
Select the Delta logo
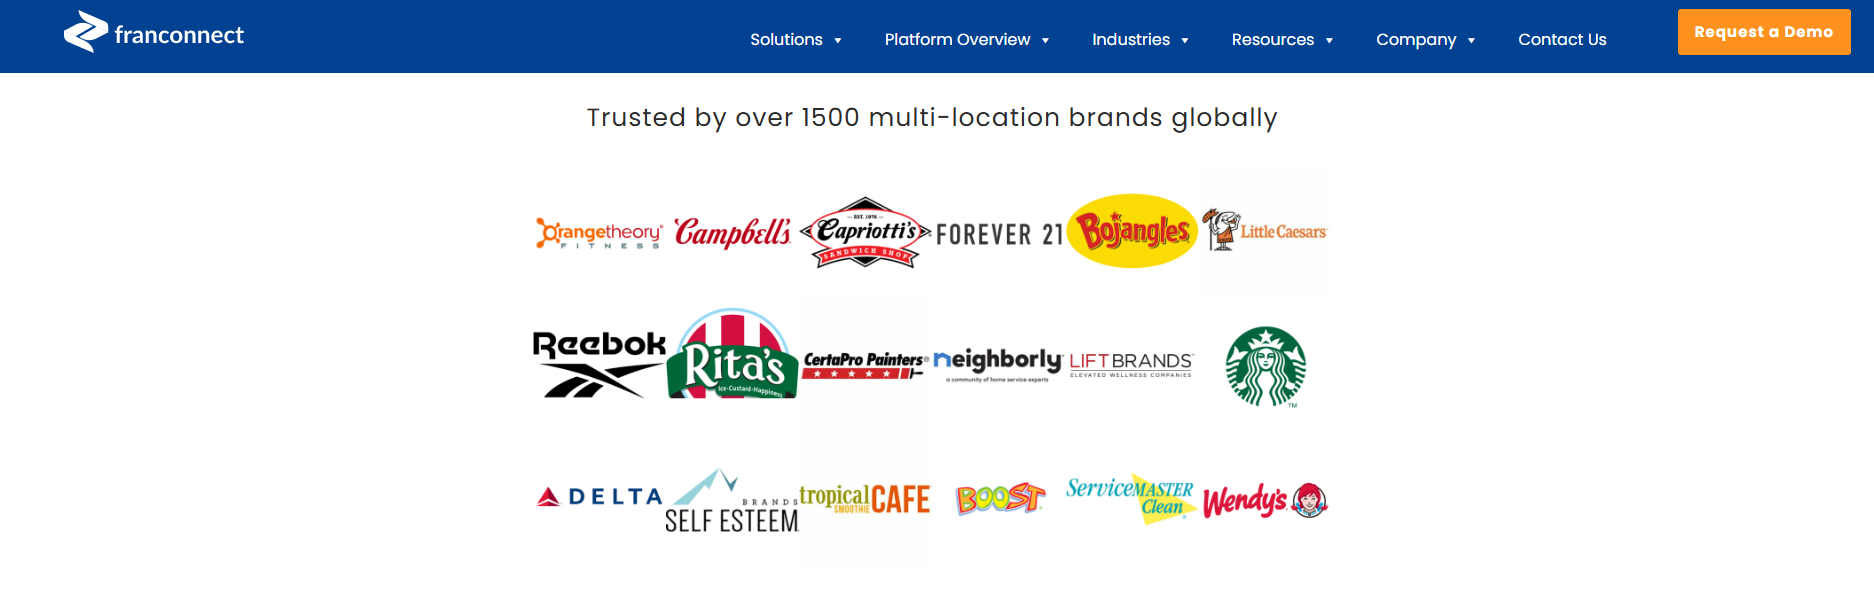[599, 496]
